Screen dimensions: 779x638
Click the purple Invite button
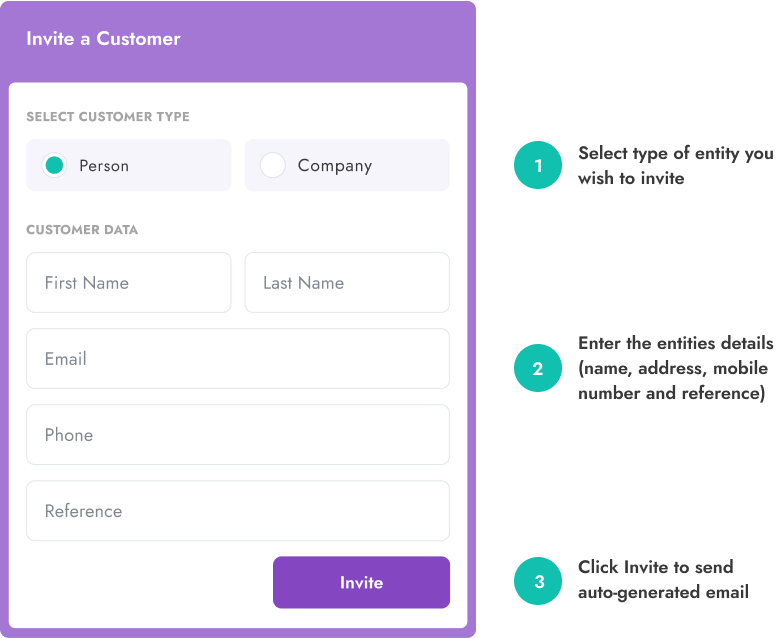(x=361, y=582)
